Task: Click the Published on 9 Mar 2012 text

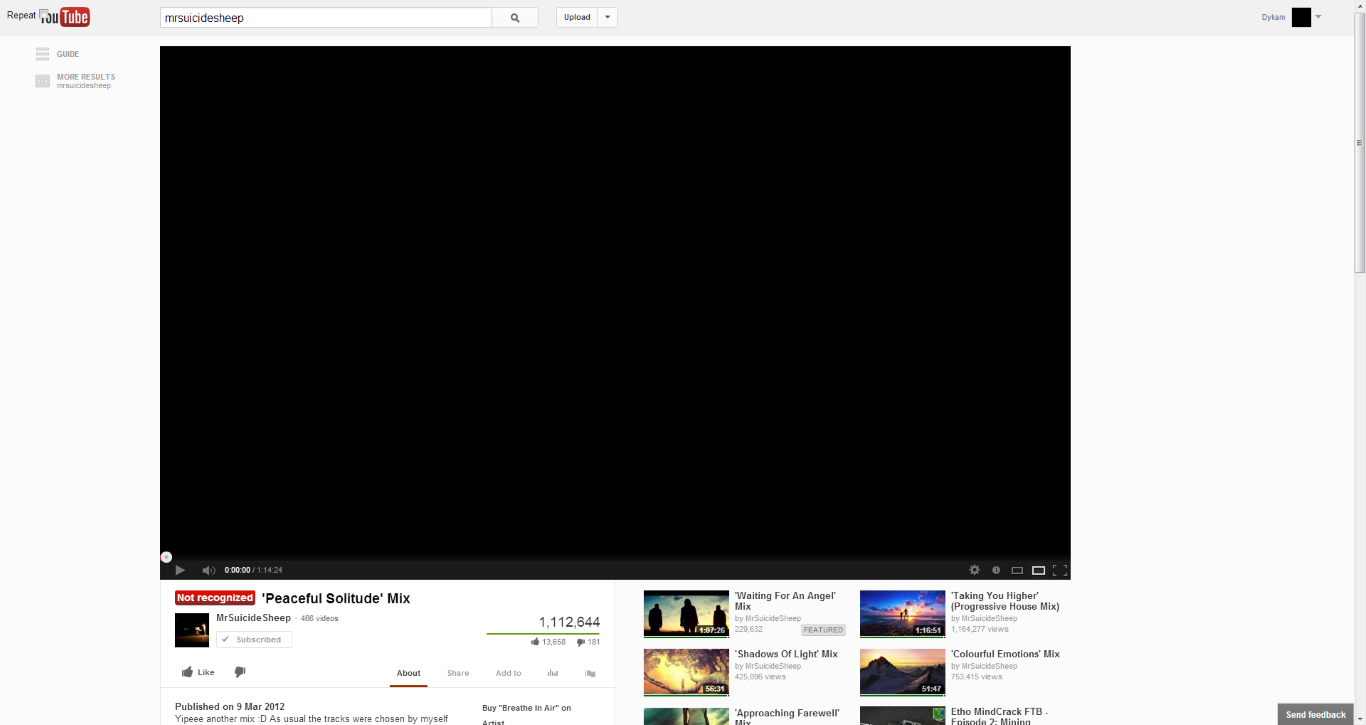Action: tap(230, 706)
